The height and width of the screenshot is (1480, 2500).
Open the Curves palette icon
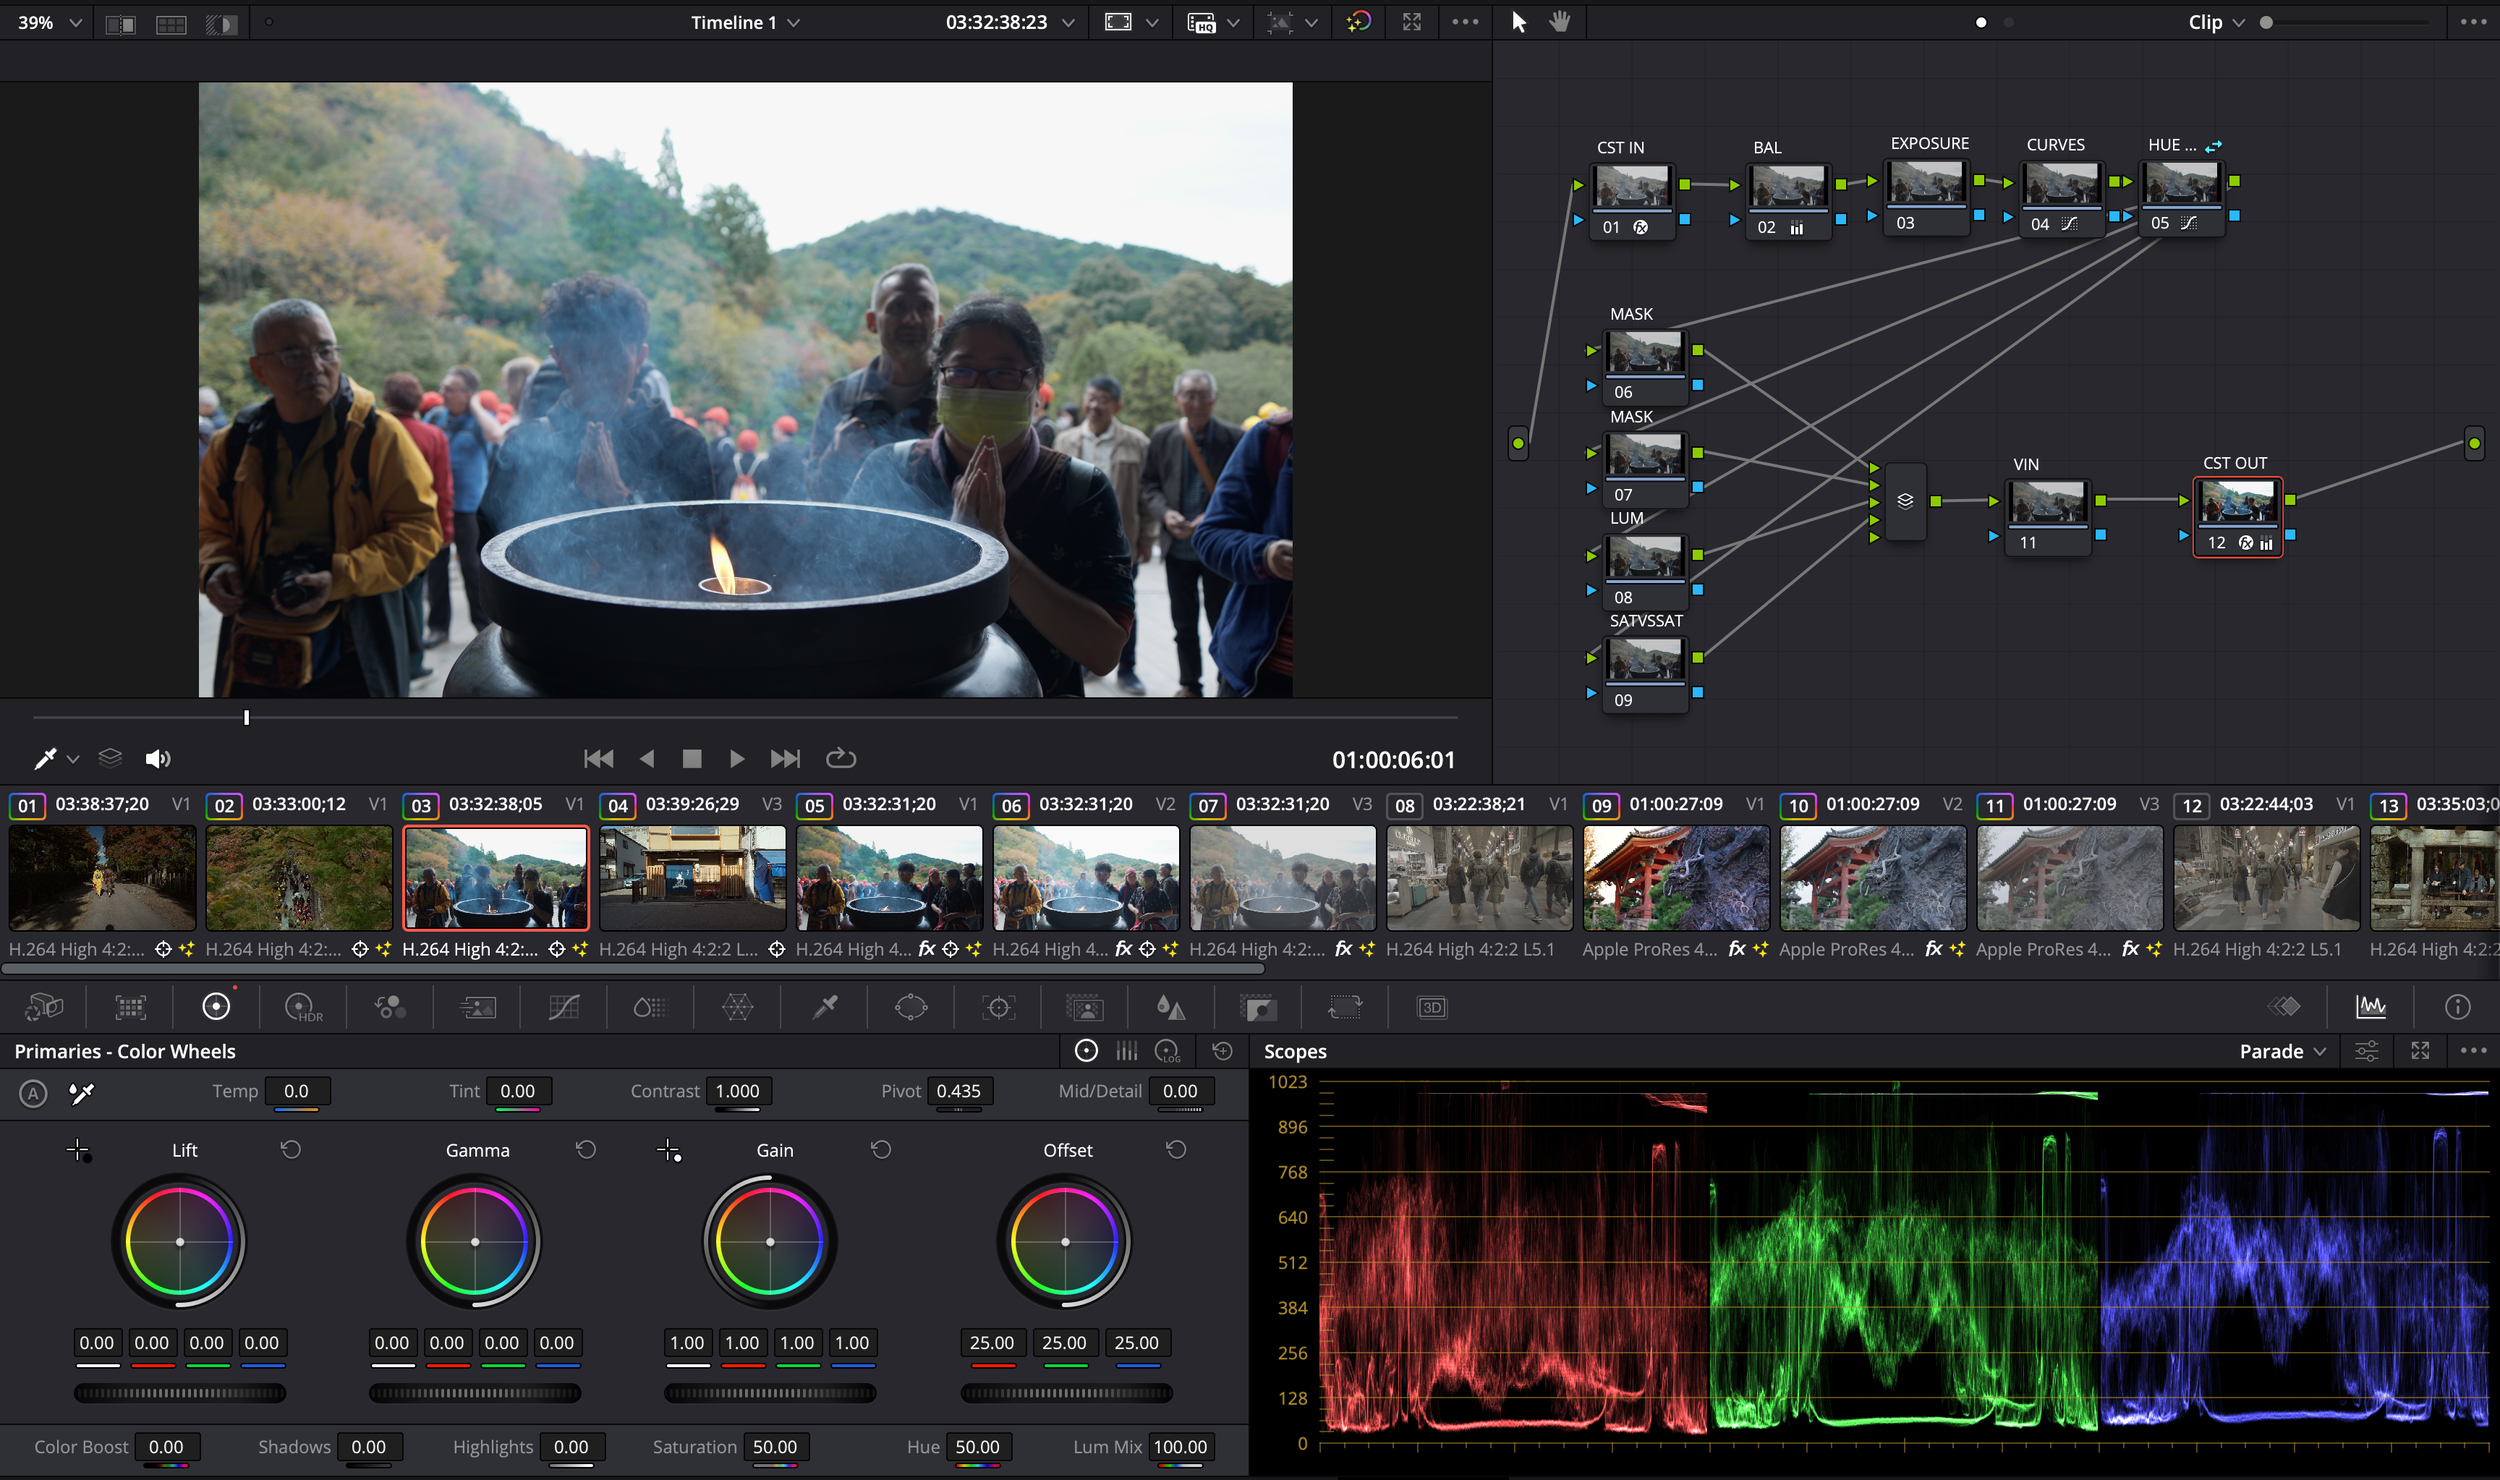[x=564, y=1007]
